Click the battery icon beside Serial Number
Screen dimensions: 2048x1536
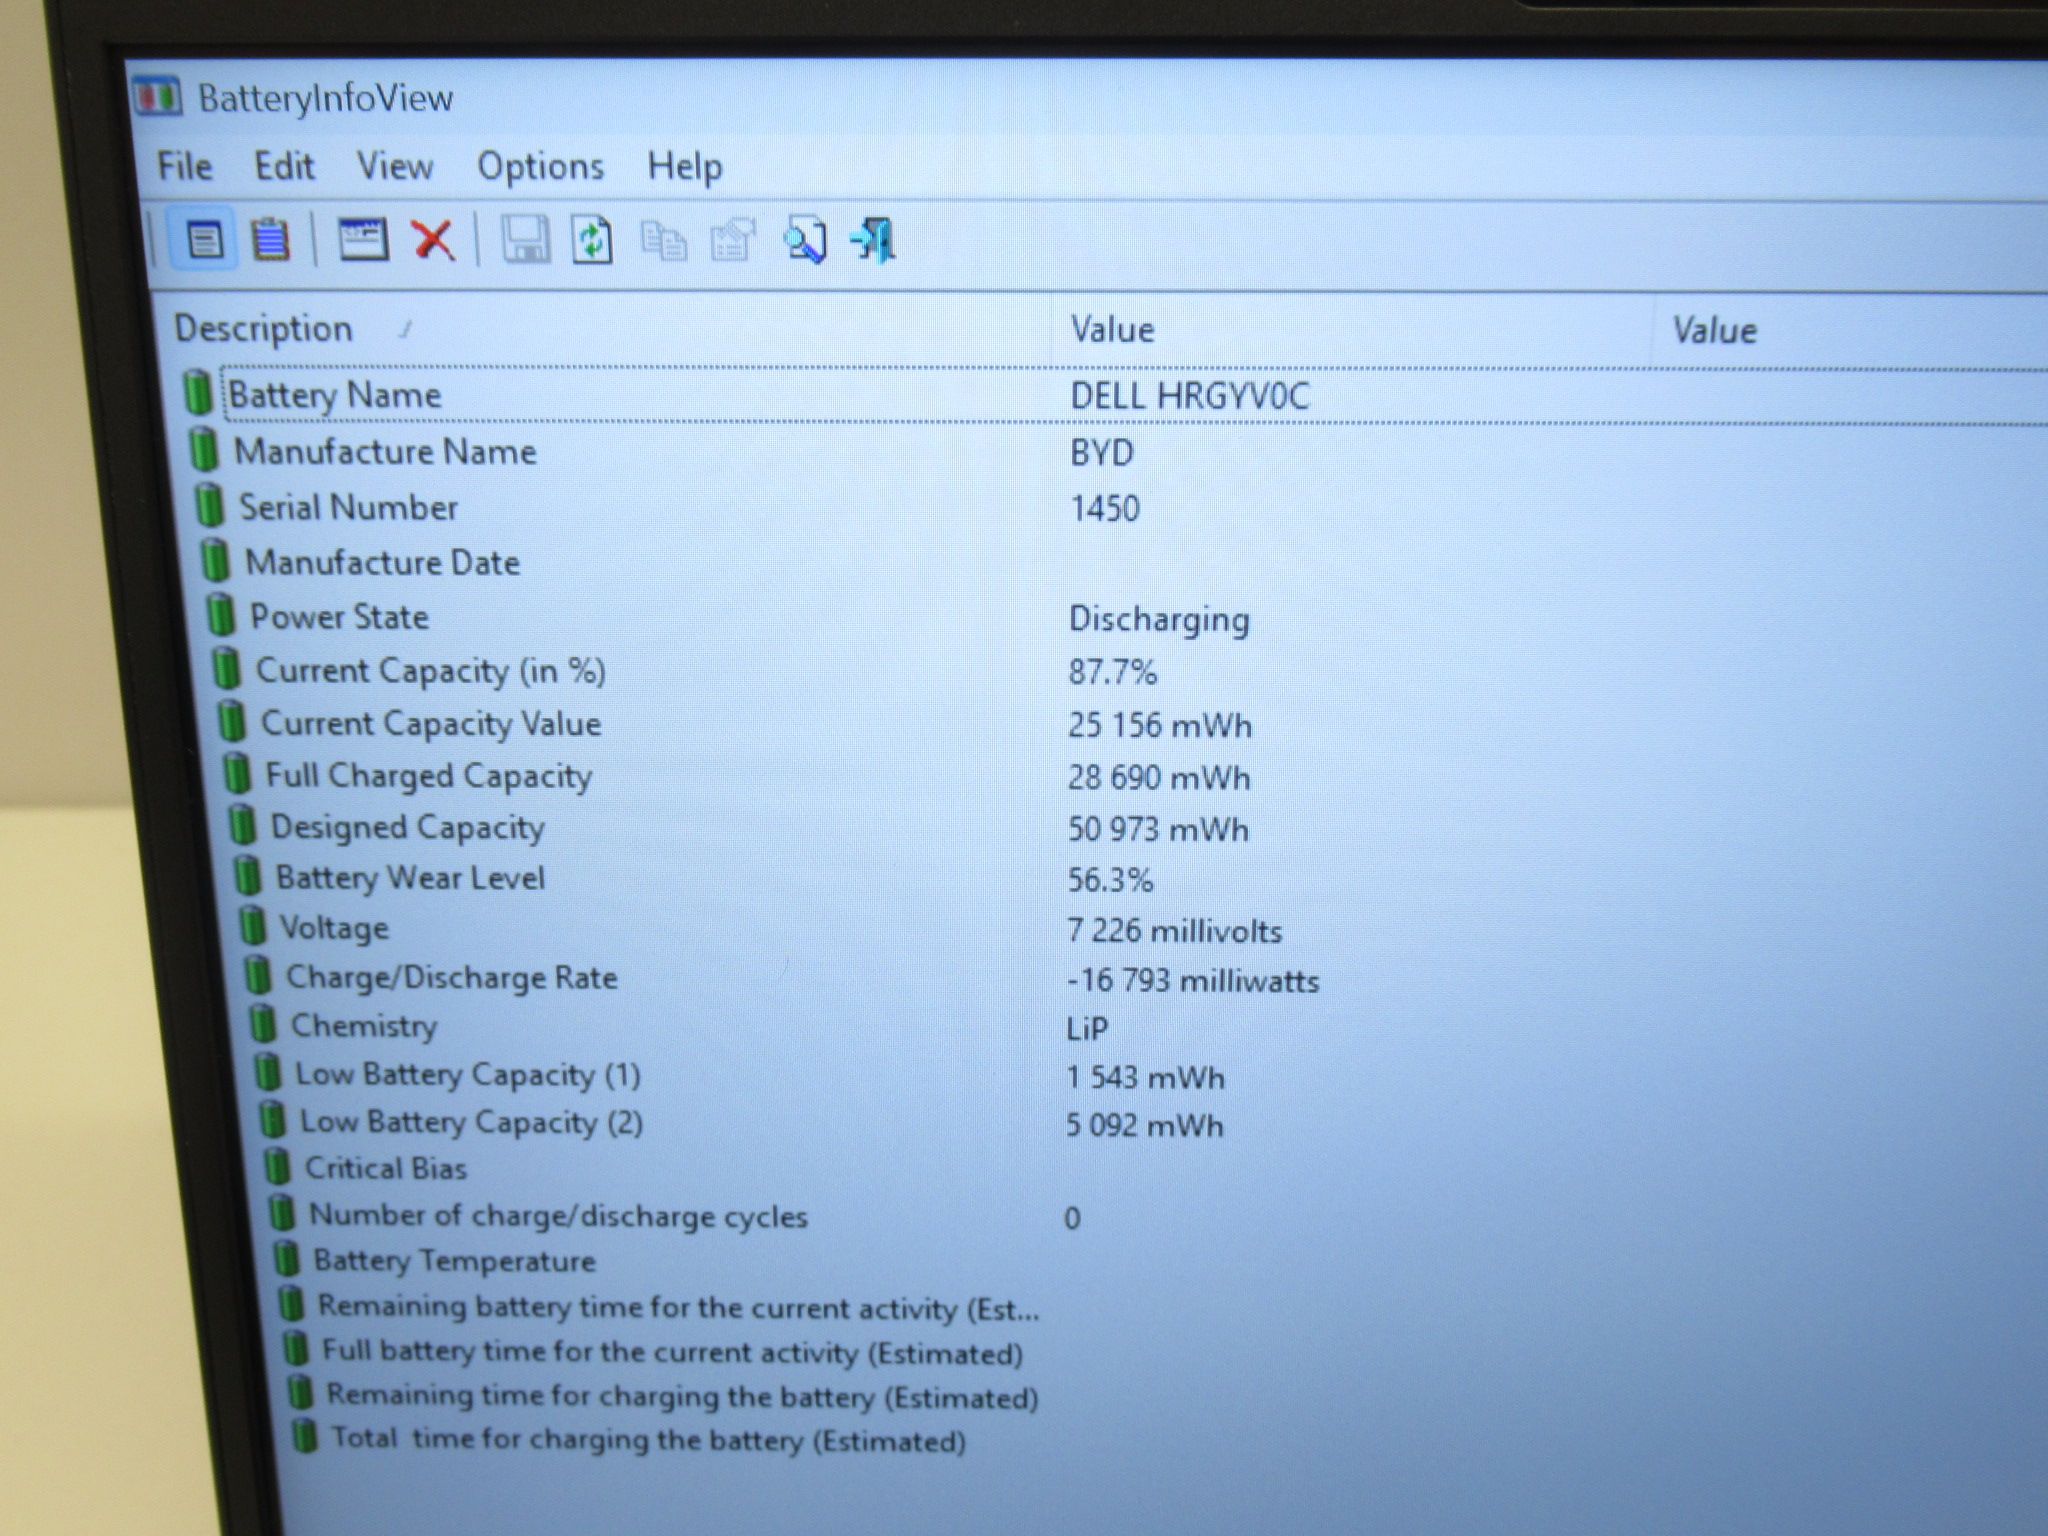click(x=209, y=506)
